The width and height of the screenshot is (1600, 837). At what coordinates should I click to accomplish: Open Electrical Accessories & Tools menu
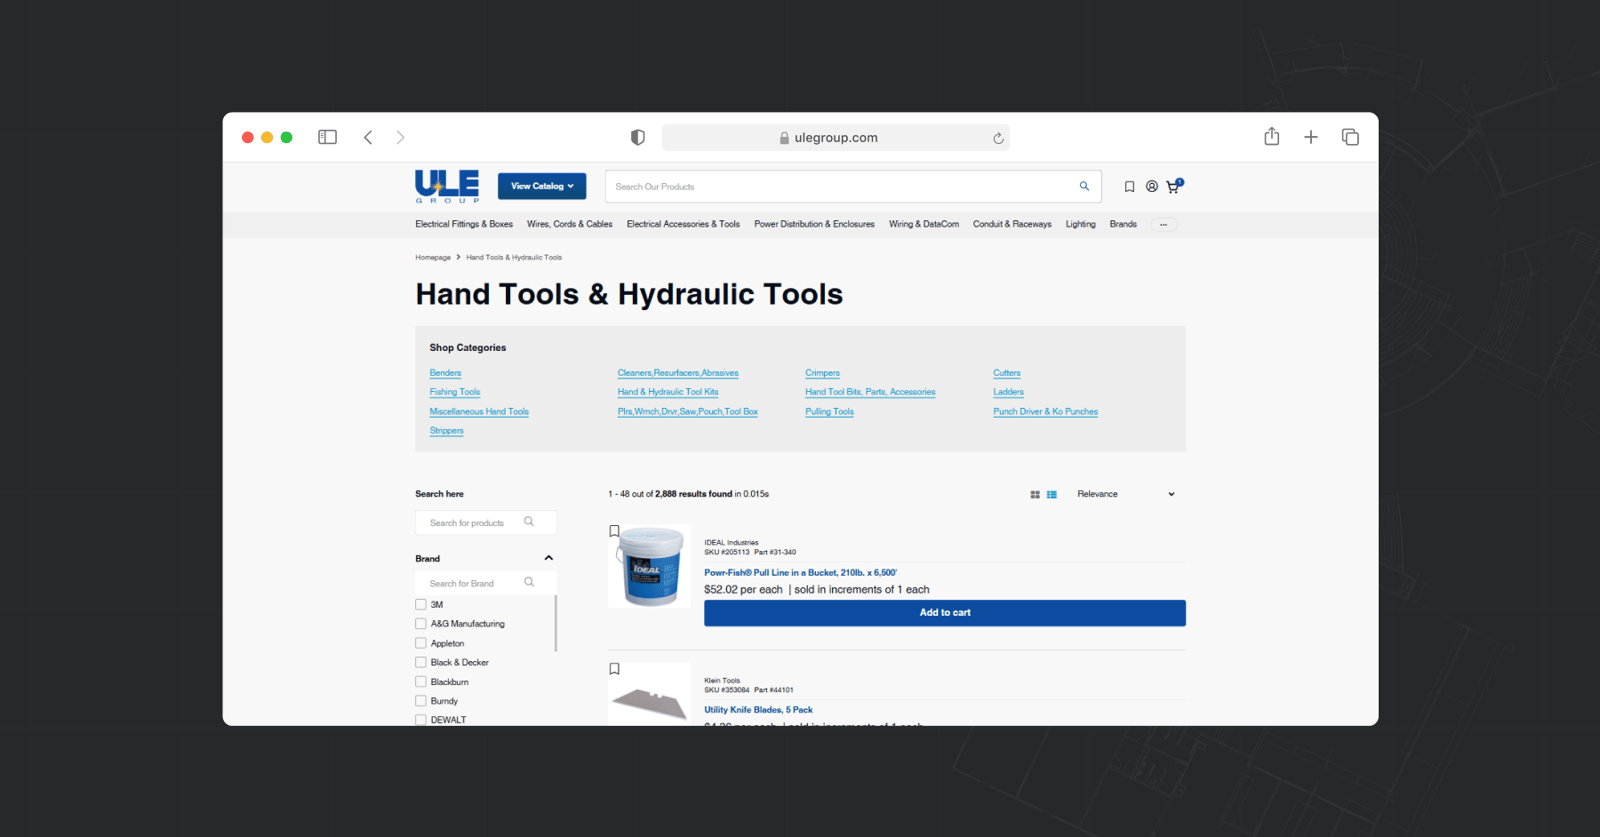pyautogui.click(x=683, y=224)
